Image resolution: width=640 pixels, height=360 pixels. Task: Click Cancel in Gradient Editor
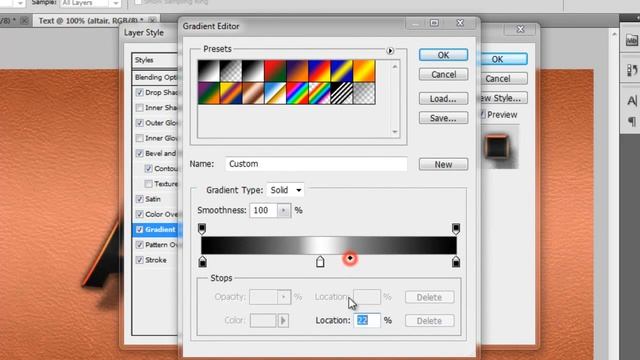pos(443,74)
